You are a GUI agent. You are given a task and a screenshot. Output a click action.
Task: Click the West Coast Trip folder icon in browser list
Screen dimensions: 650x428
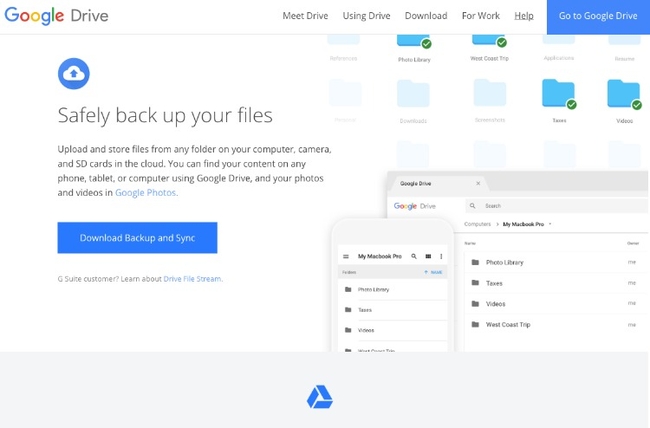coord(475,324)
